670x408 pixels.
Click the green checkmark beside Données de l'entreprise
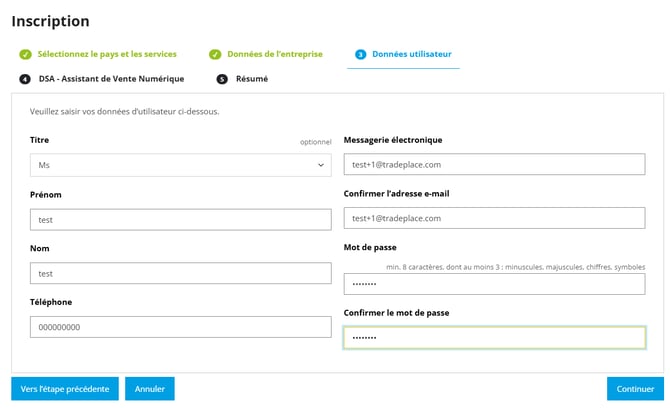[x=215, y=54]
